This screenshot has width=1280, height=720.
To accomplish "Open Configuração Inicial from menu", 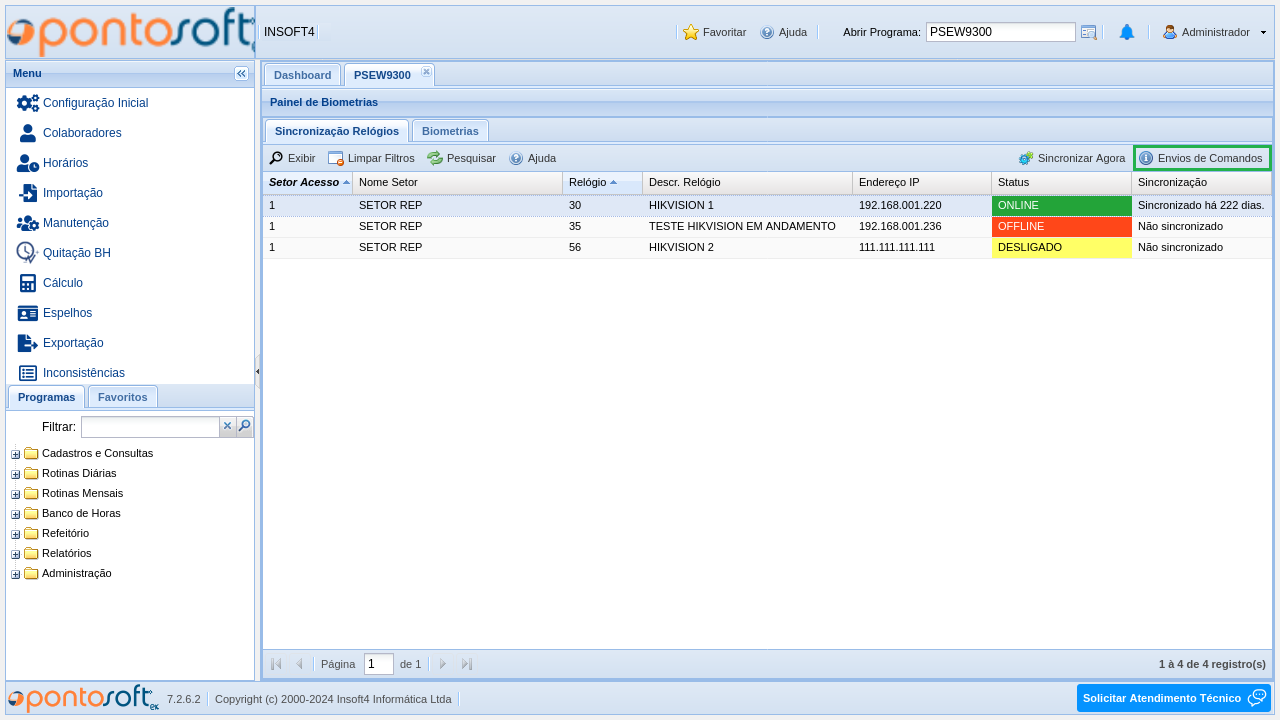I will tap(95, 103).
